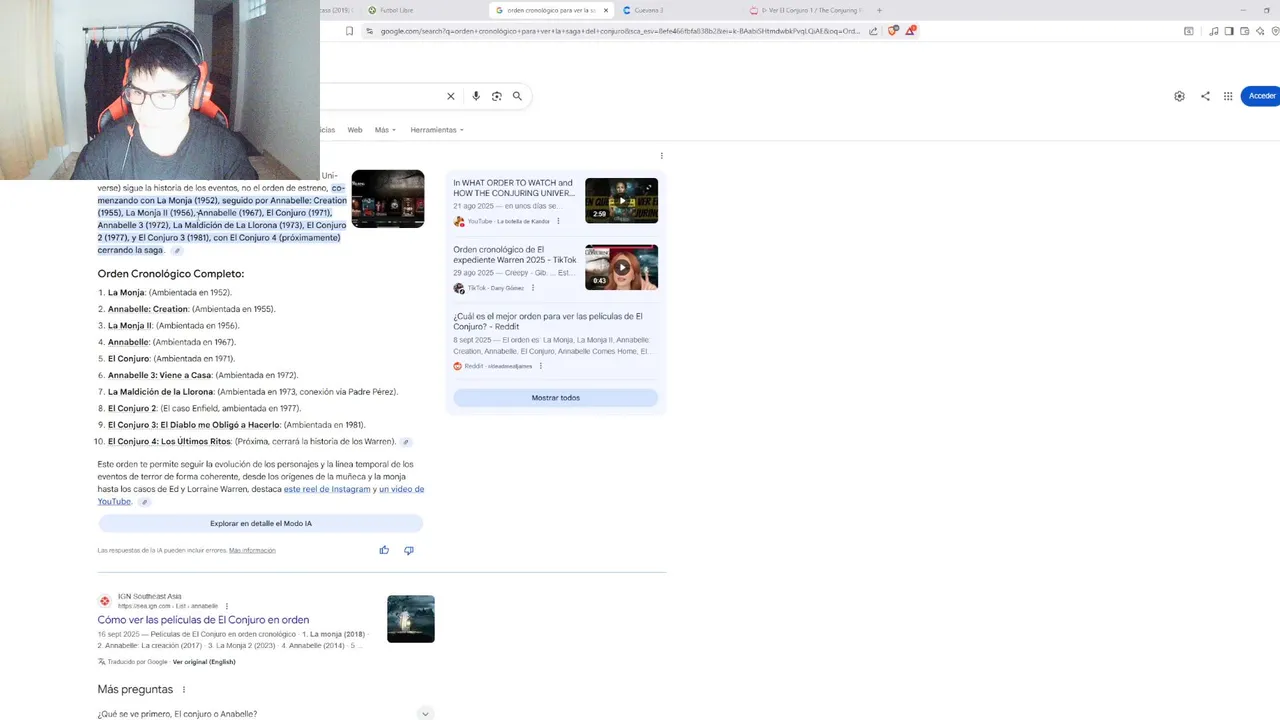Viewport: 1280px width, 720px height.
Task: Click the browser address bar URL
Action: [x=620, y=31]
